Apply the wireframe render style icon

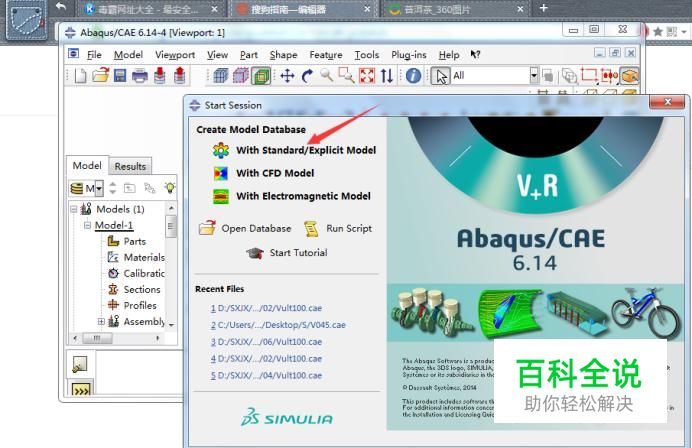coord(220,76)
